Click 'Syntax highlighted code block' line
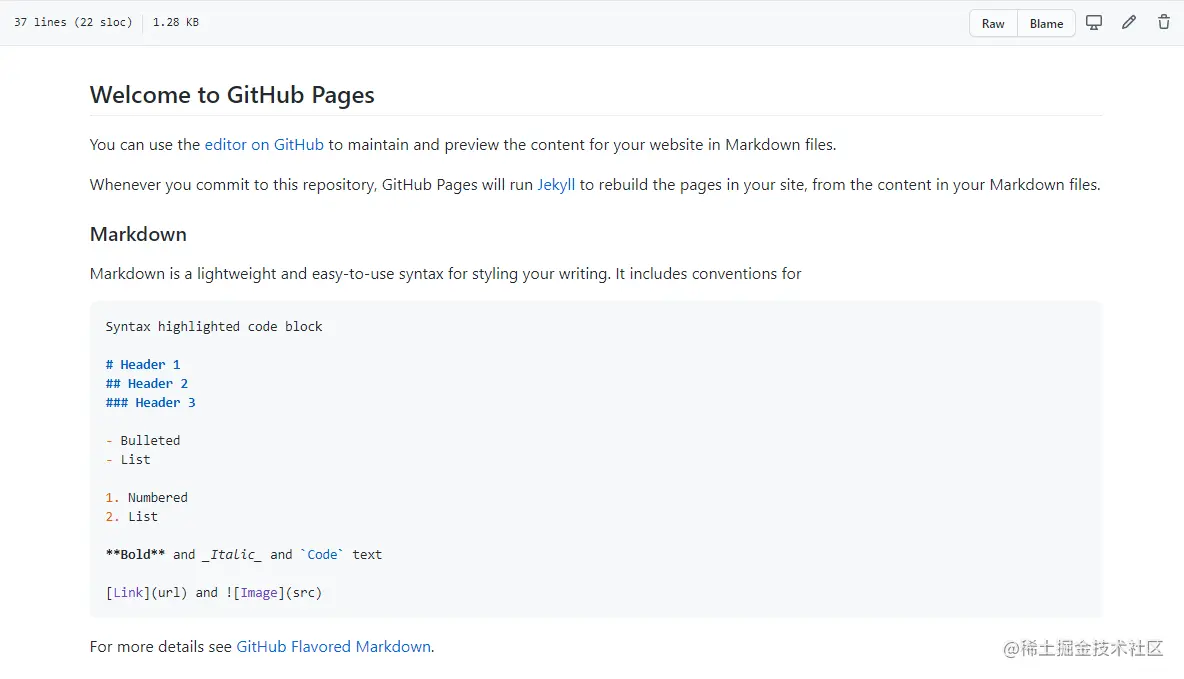Viewport: 1184px width, 679px height. pos(214,326)
